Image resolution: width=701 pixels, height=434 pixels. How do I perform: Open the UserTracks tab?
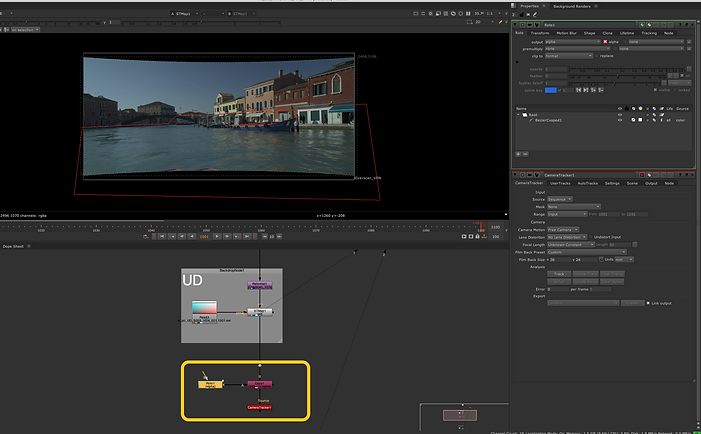[560, 183]
